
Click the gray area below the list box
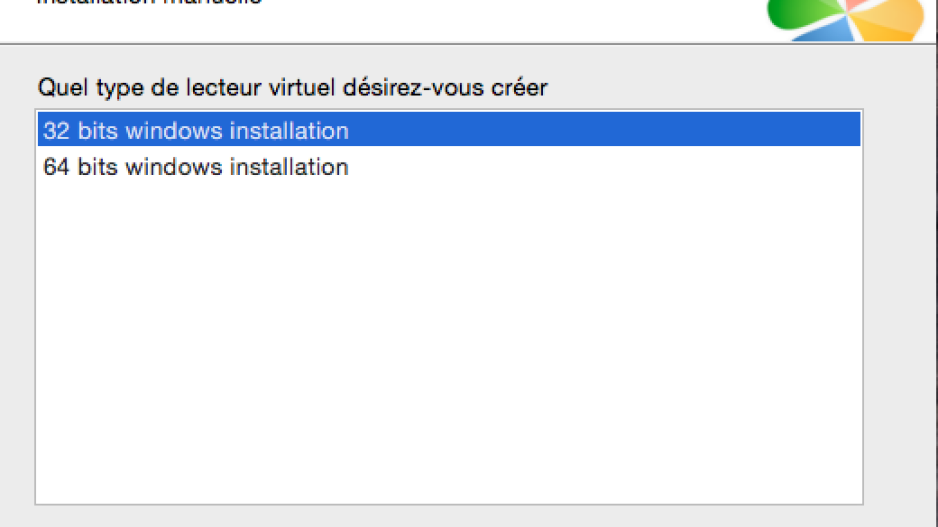(x=449, y=516)
